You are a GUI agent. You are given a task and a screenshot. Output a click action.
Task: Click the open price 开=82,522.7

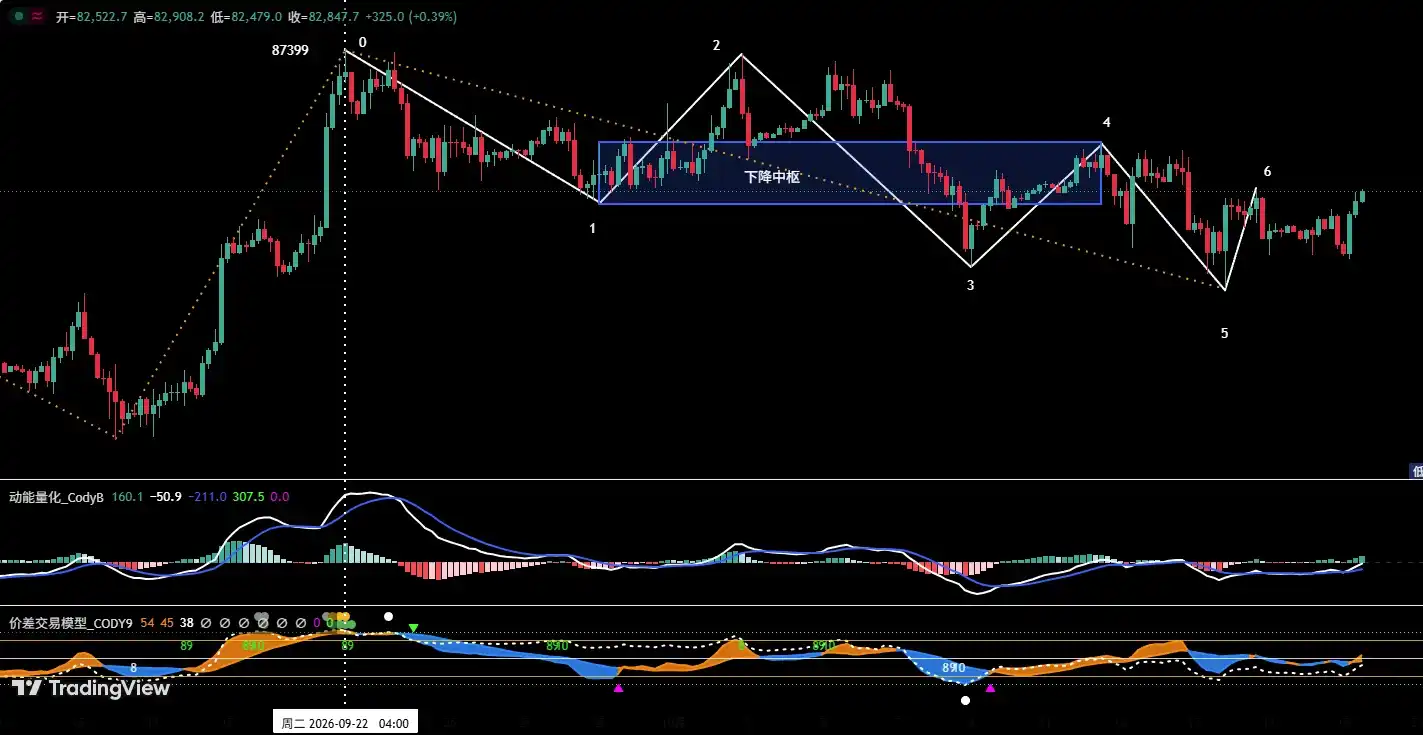click(91, 17)
